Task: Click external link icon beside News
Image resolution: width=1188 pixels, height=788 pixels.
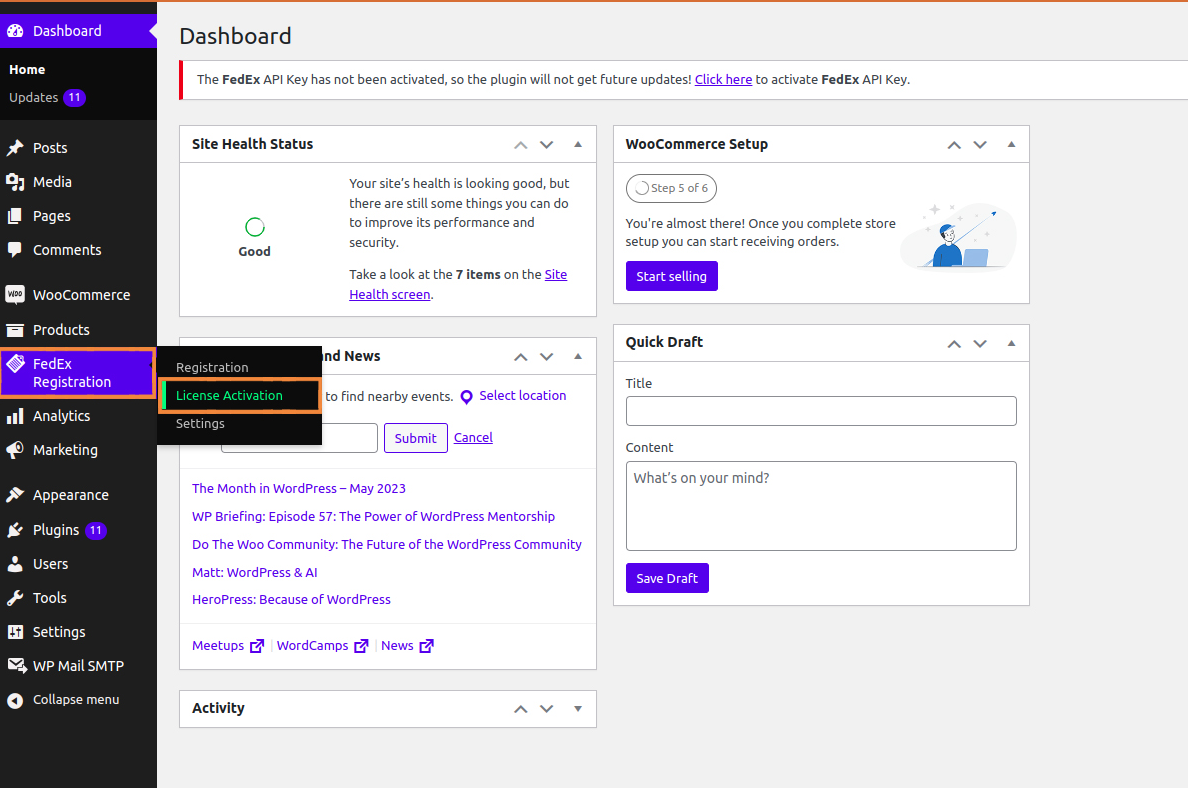Action: point(427,646)
